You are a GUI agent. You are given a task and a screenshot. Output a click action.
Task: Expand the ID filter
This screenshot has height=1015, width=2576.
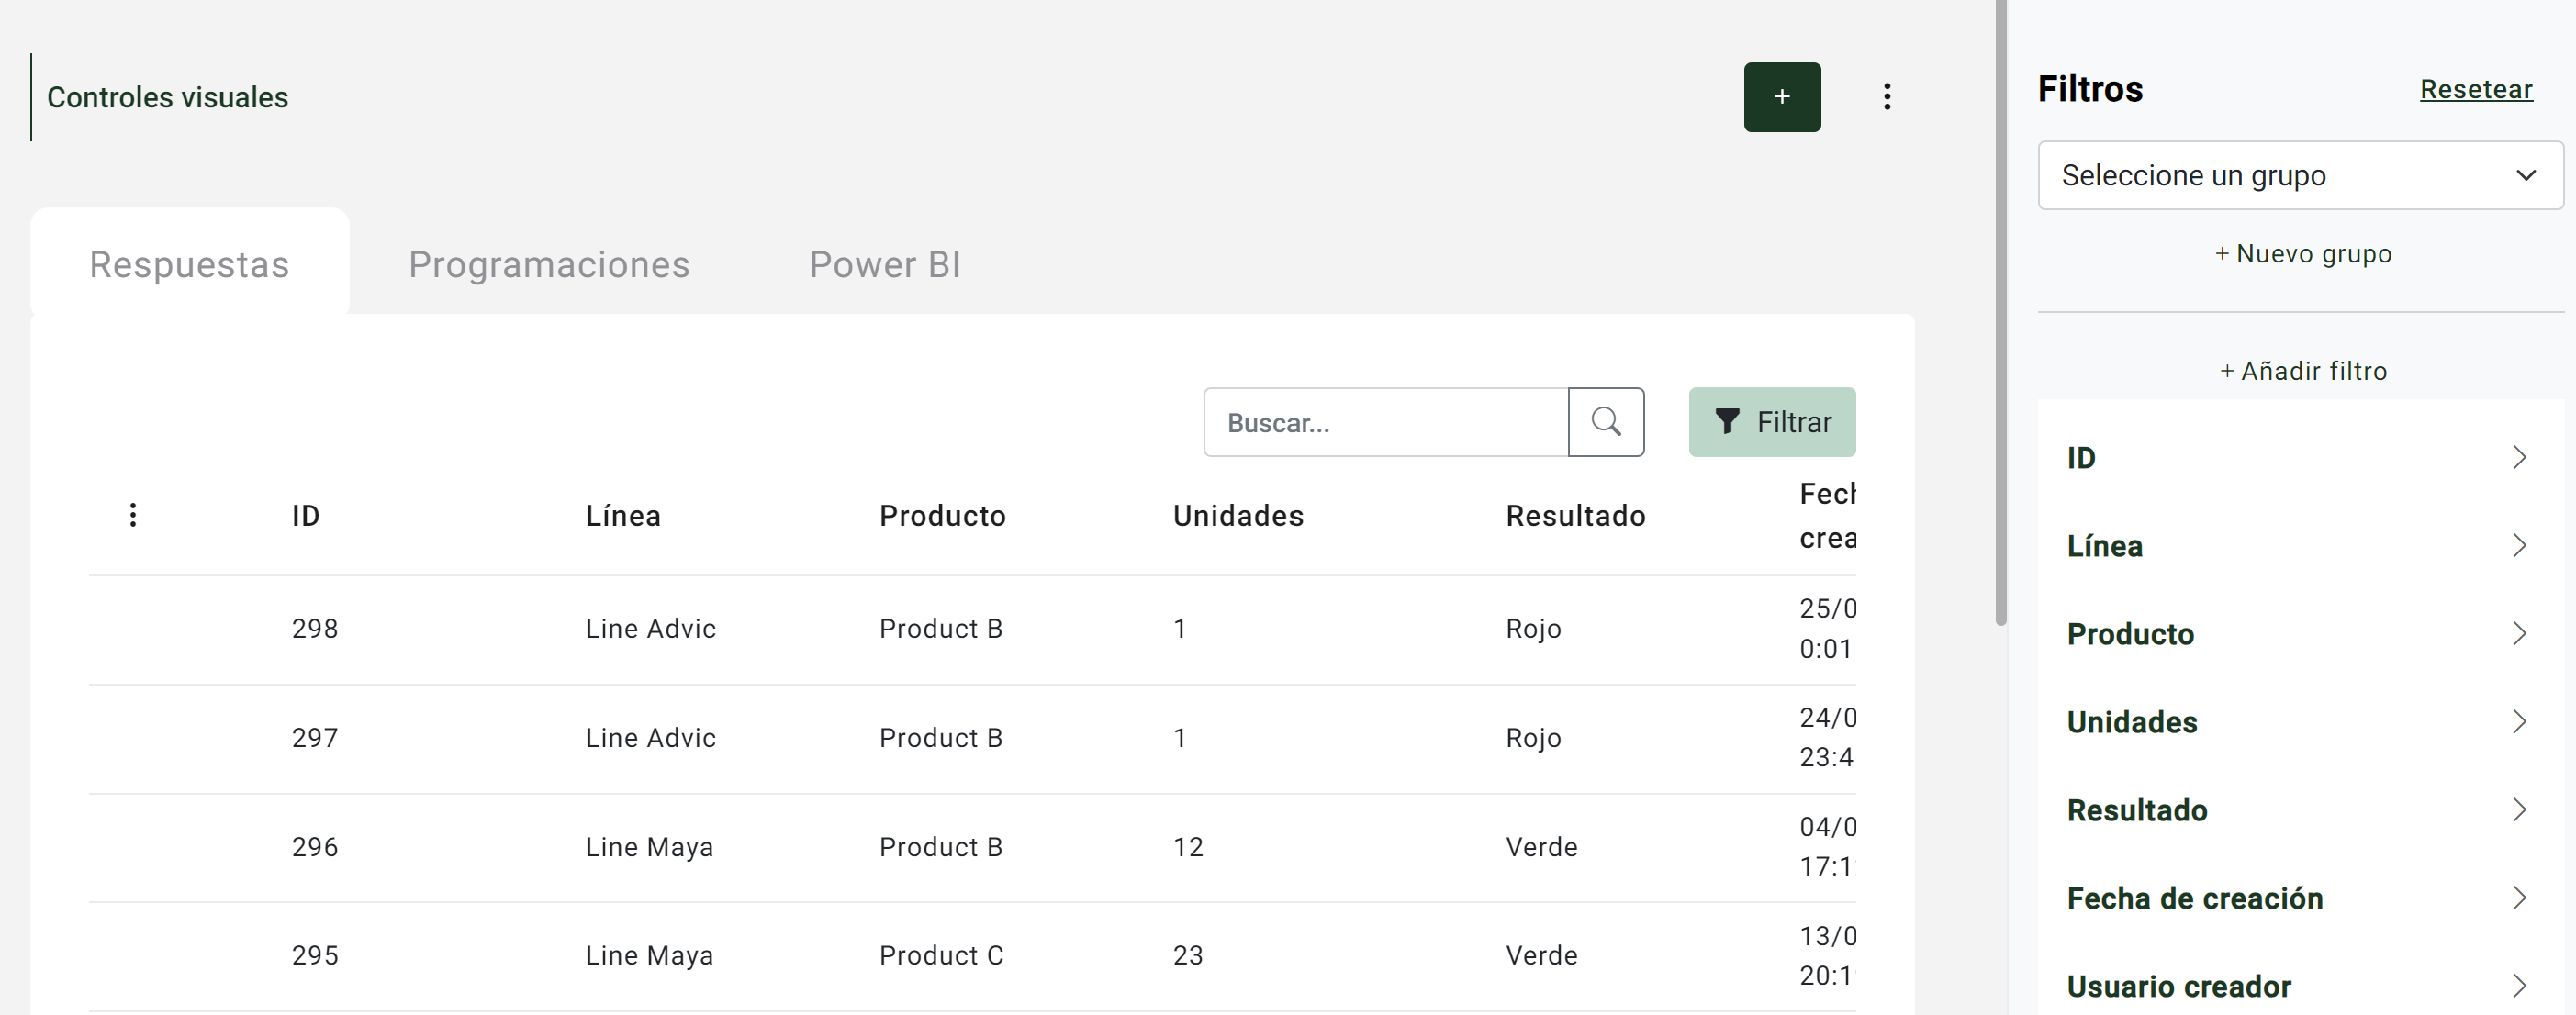[x=2300, y=458]
